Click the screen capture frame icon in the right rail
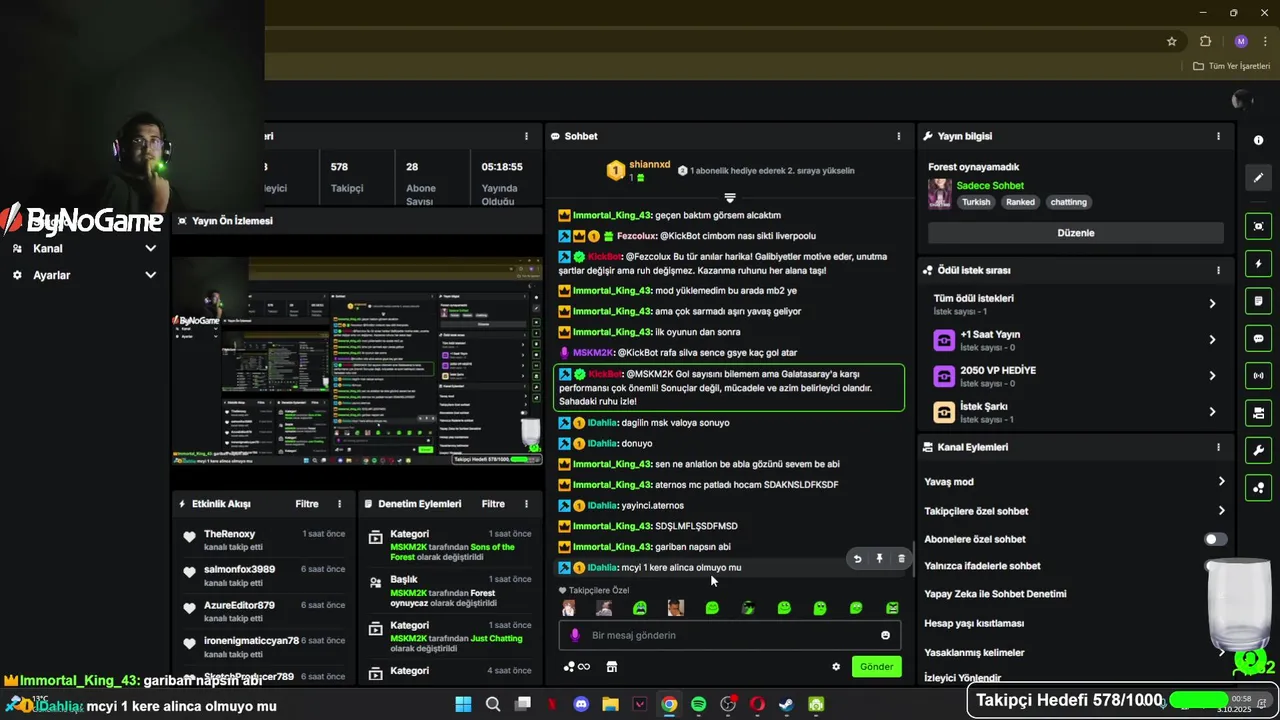 [1258, 226]
